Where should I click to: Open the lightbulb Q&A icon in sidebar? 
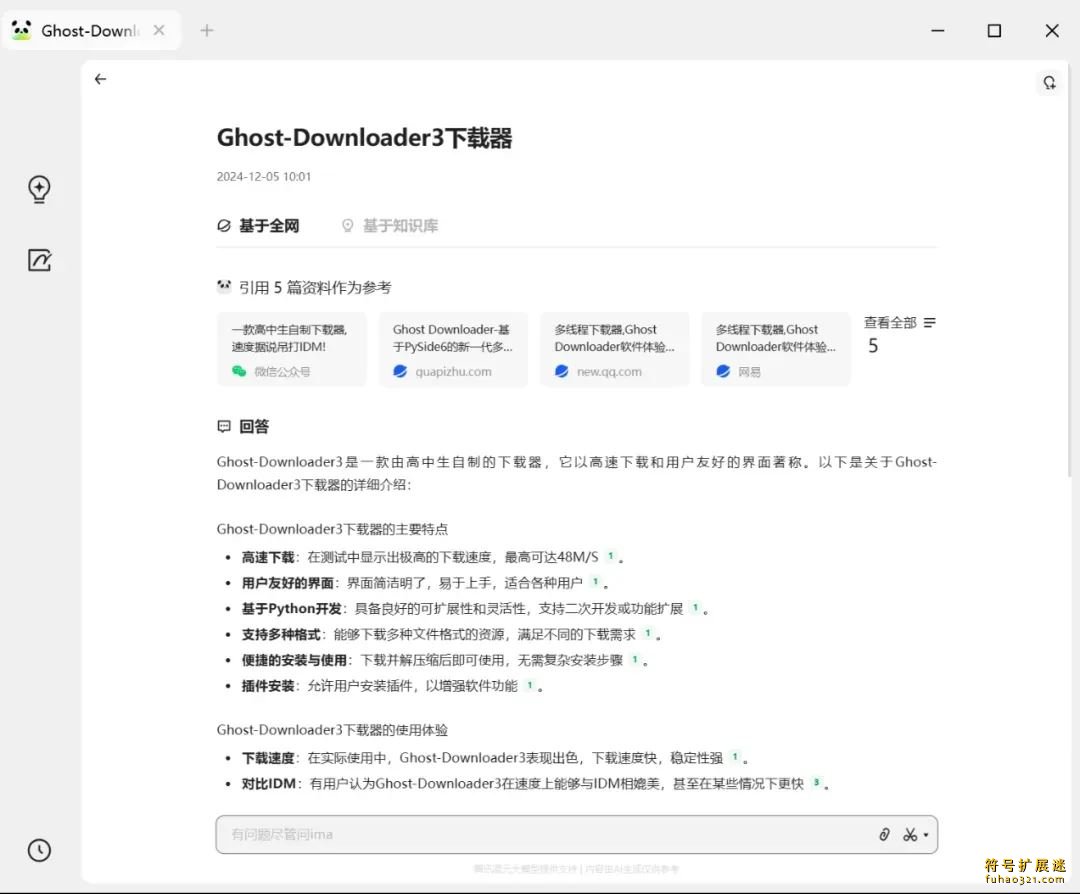pyautogui.click(x=39, y=189)
